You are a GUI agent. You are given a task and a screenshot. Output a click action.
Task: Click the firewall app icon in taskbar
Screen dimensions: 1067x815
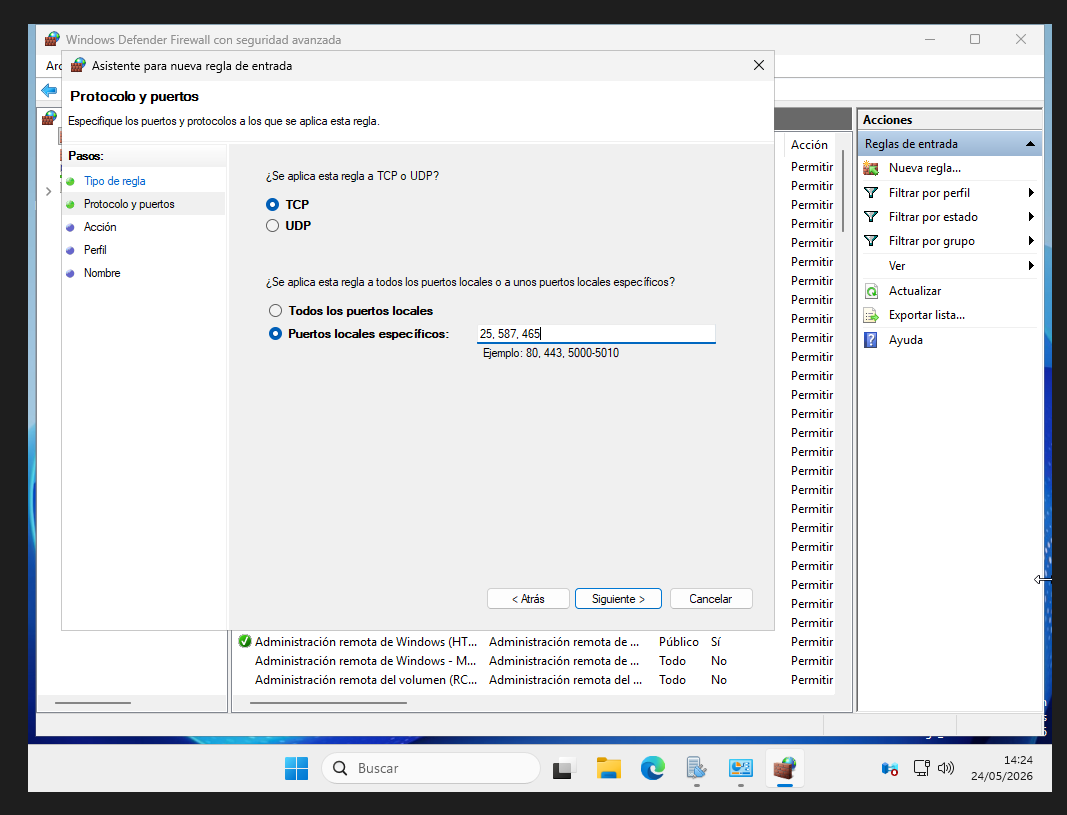pos(785,769)
